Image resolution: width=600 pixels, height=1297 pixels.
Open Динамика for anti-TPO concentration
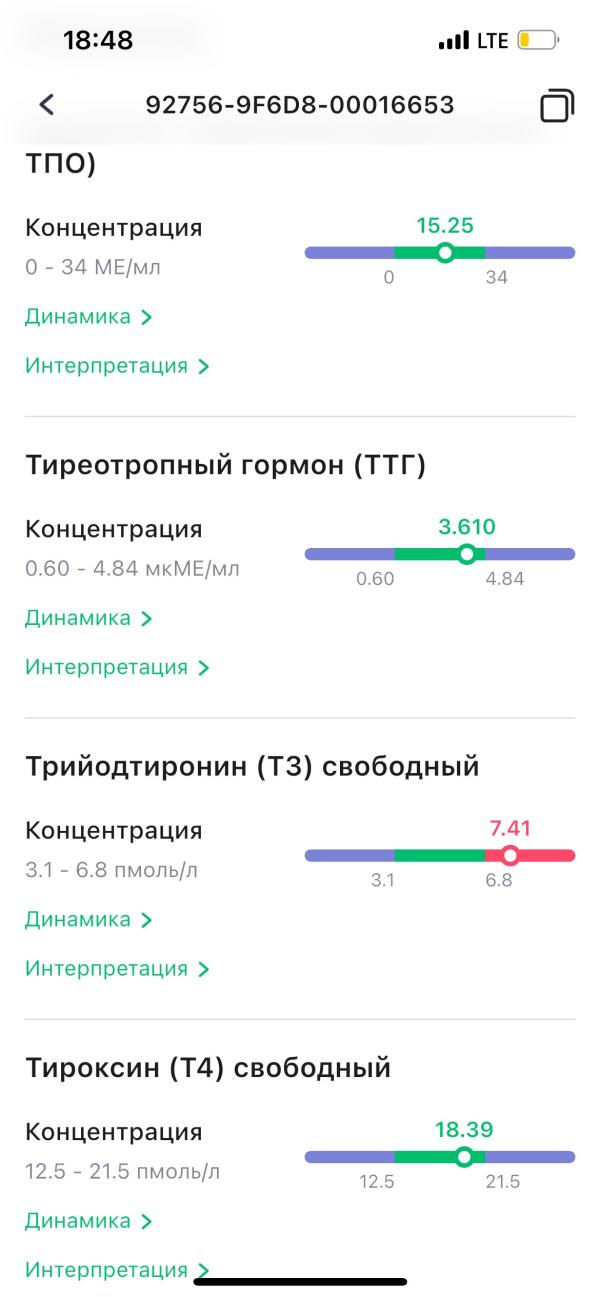(88, 317)
